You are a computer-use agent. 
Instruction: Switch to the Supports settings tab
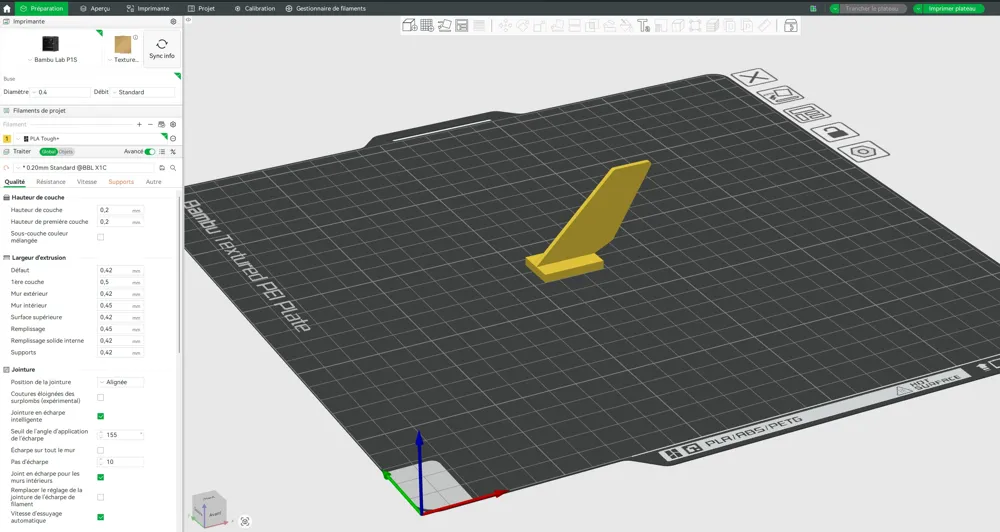(x=121, y=182)
